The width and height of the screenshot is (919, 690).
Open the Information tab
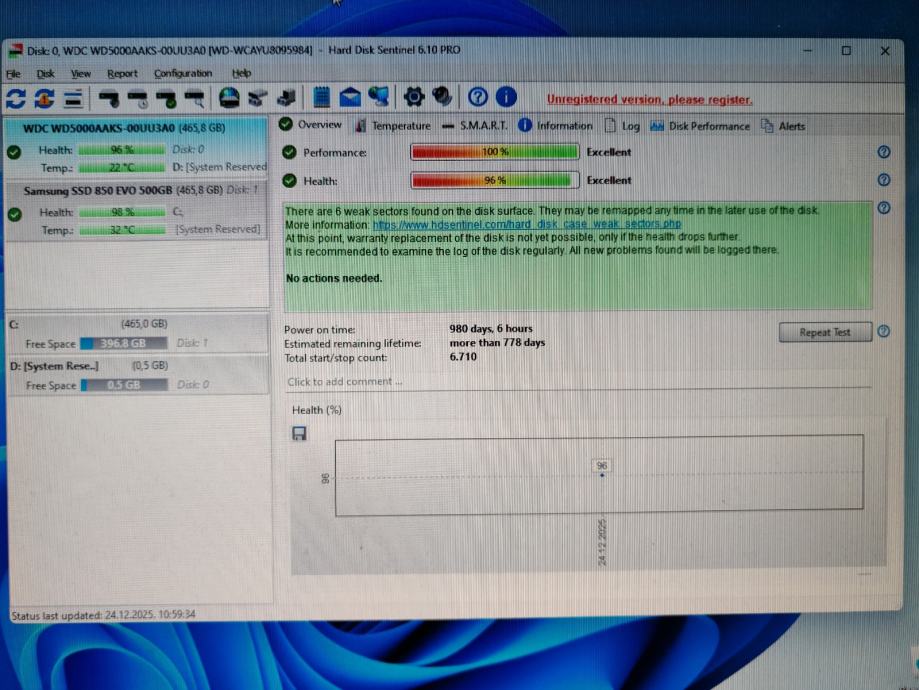[556, 125]
